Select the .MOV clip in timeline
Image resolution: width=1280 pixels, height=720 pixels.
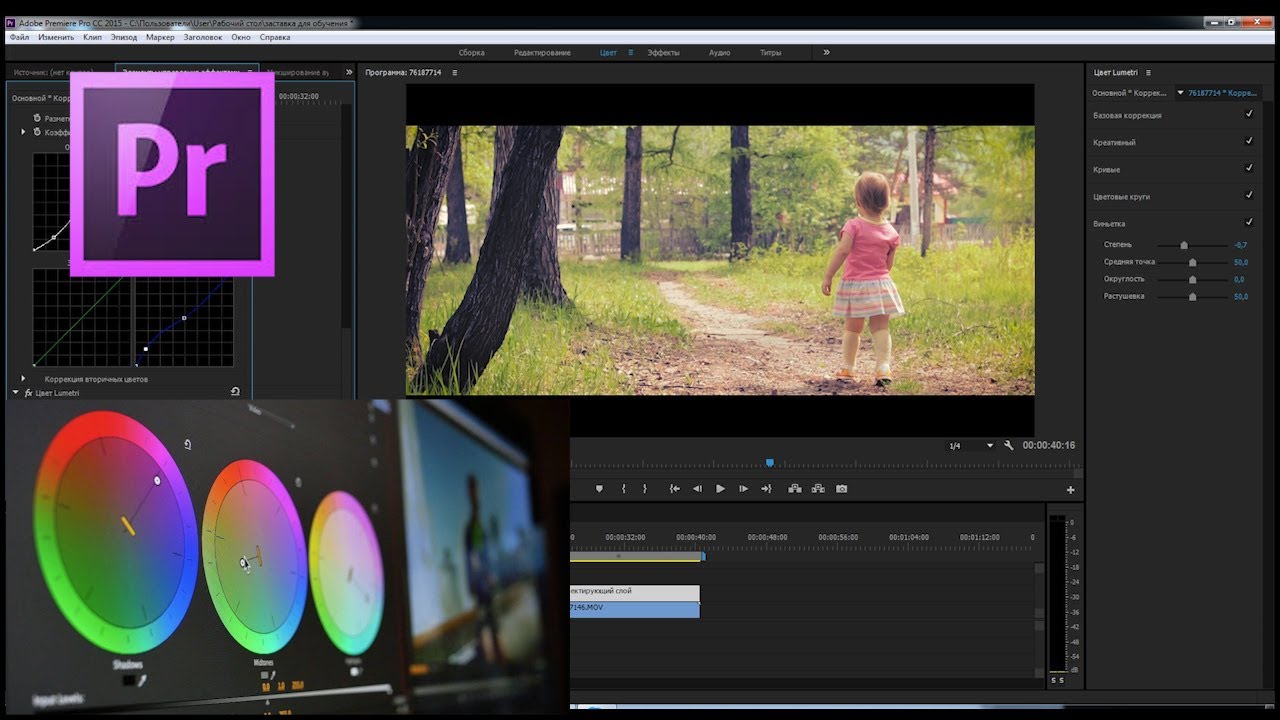[x=635, y=609]
